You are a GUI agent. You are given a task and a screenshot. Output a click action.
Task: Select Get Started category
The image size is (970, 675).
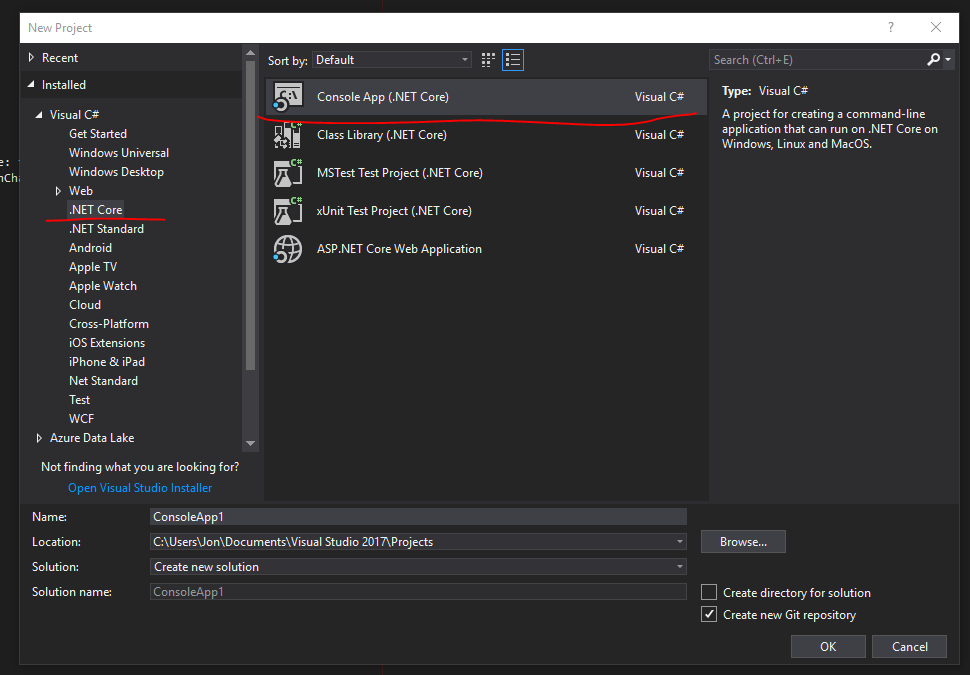pyautogui.click(x=98, y=134)
